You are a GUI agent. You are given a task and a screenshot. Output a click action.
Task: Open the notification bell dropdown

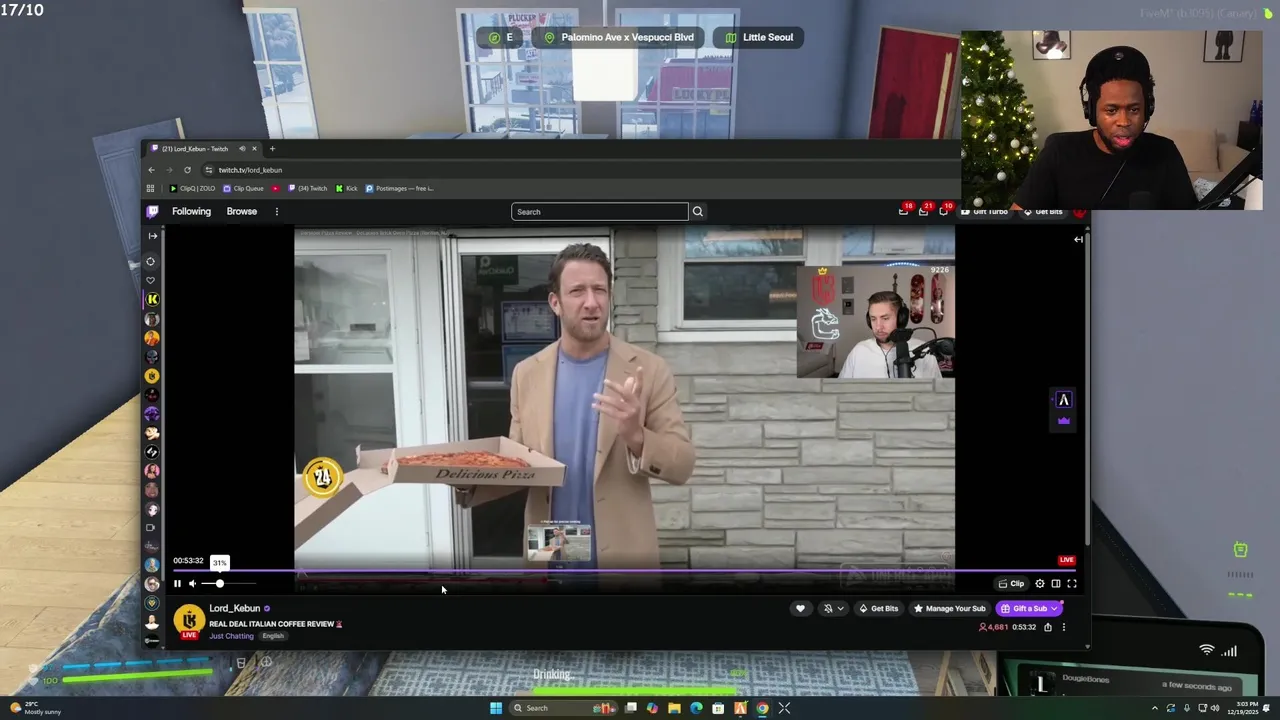click(833, 608)
